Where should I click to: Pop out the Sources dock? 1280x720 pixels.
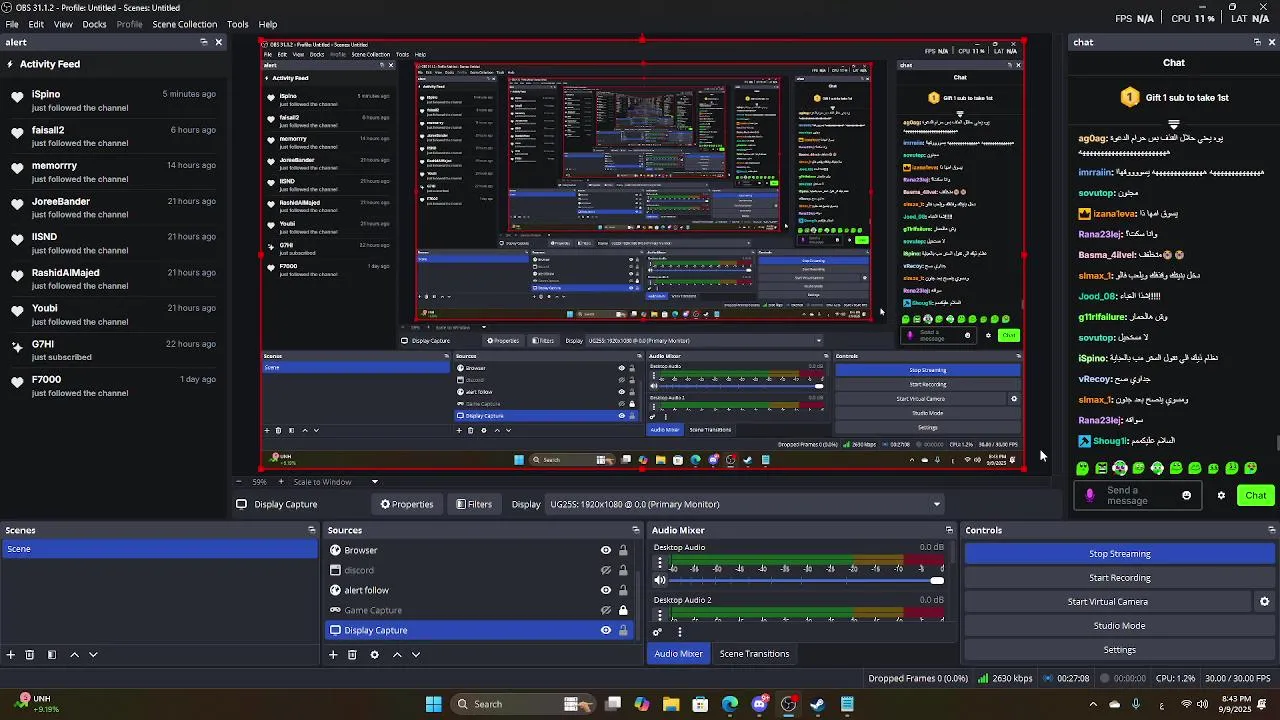click(635, 530)
